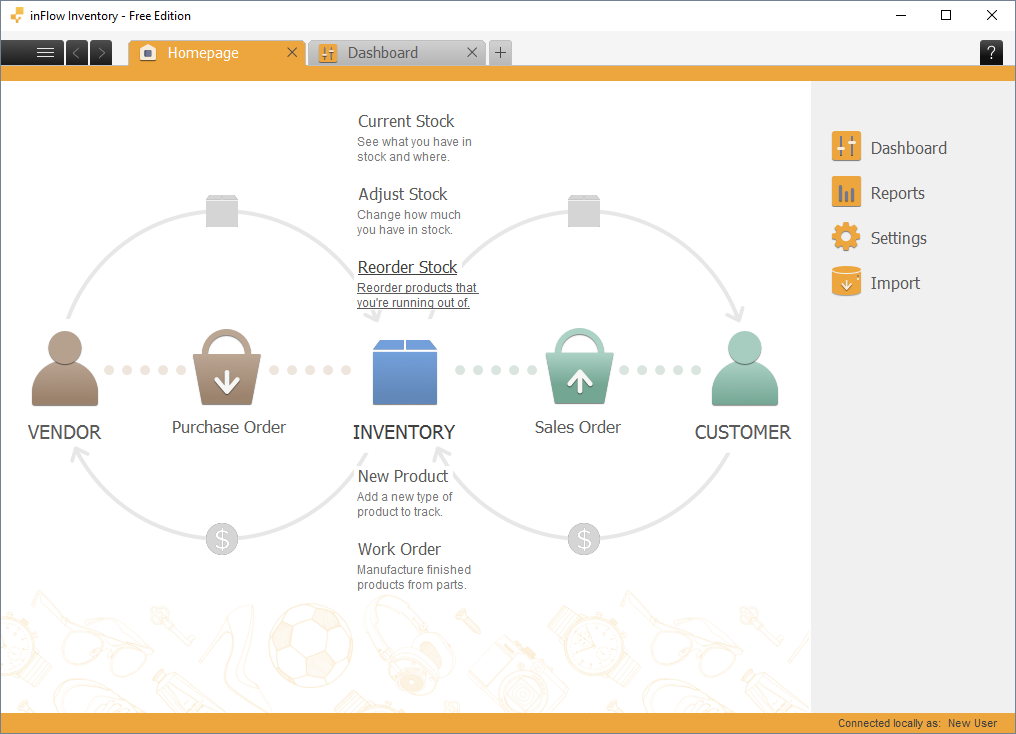Click the gray box icon above Purchase Order
This screenshot has height=734, width=1016.
click(x=222, y=211)
